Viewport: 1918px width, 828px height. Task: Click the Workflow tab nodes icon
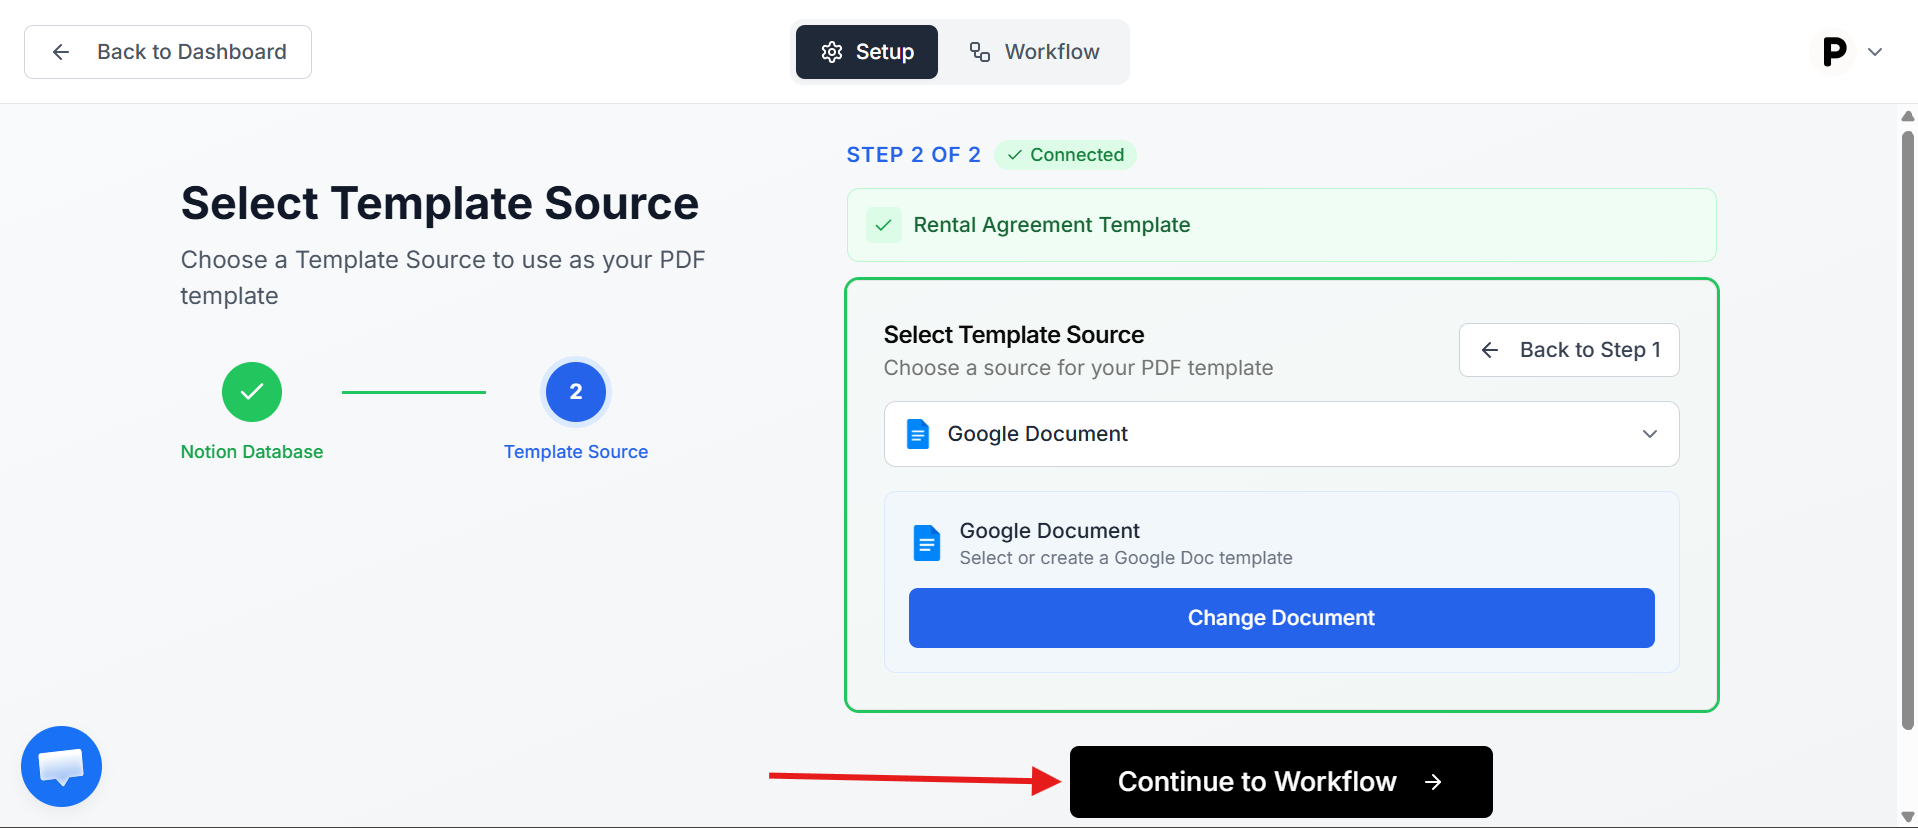[980, 52]
